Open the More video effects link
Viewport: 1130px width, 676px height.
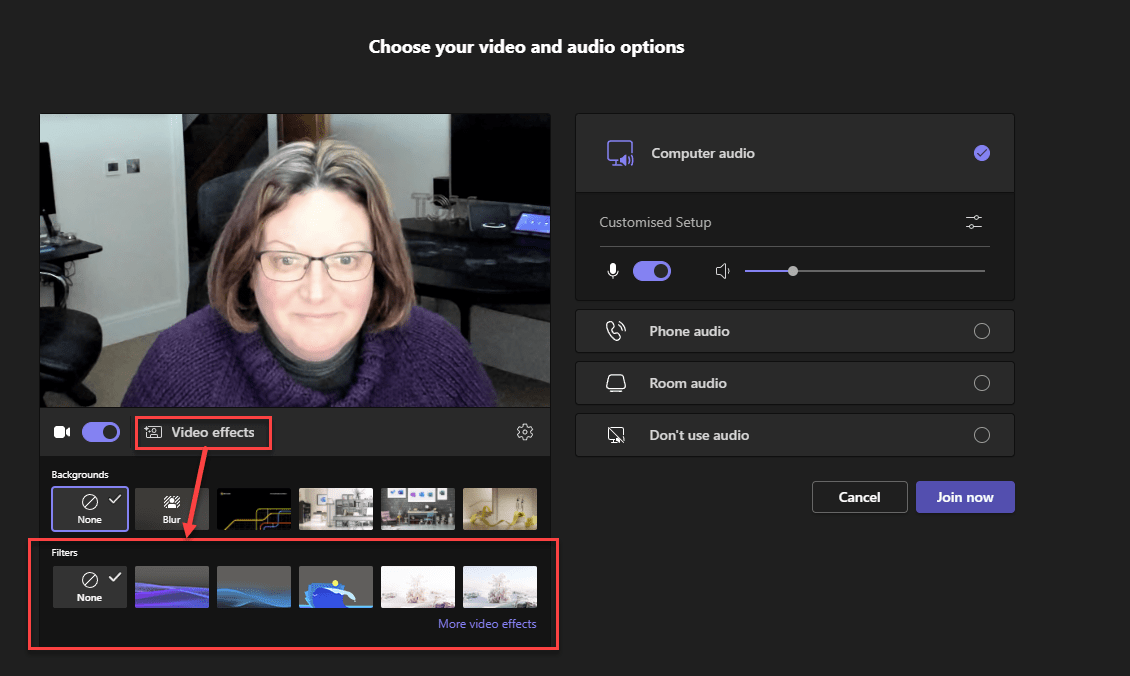[x=487, y=624]
